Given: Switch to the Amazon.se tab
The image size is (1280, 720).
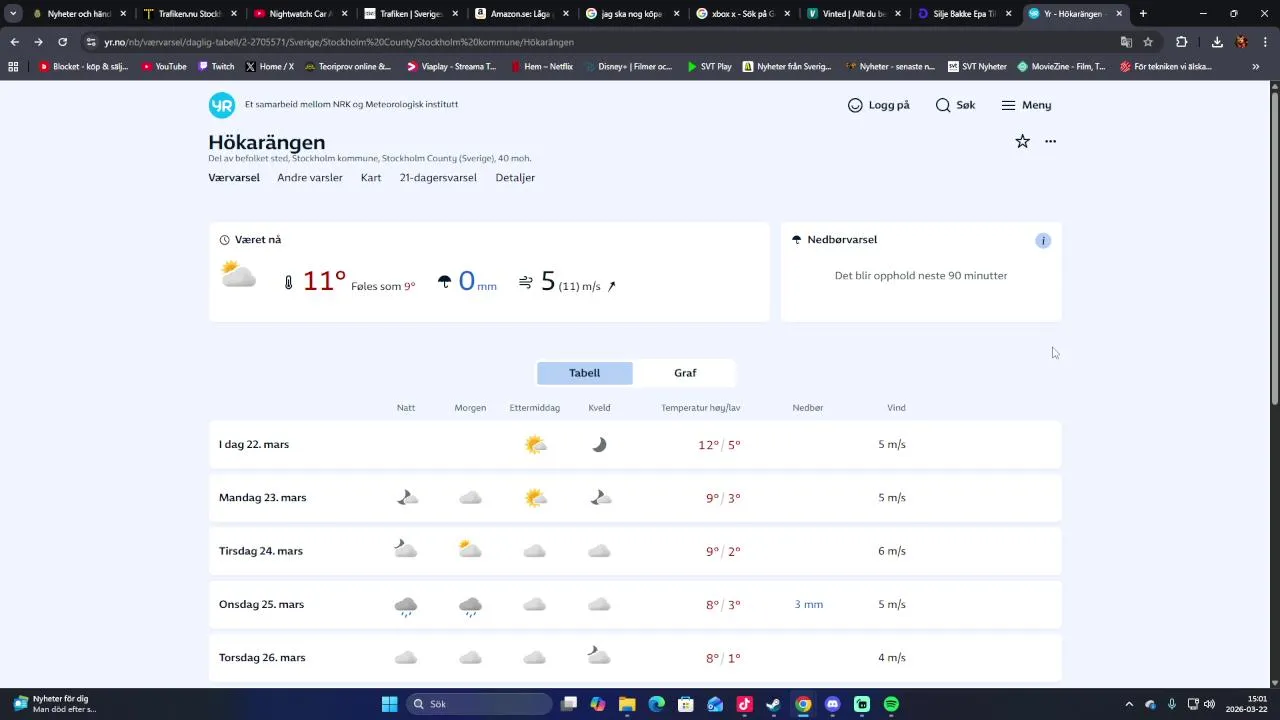Looking at the screenshot, I should (x=520, y=14).
